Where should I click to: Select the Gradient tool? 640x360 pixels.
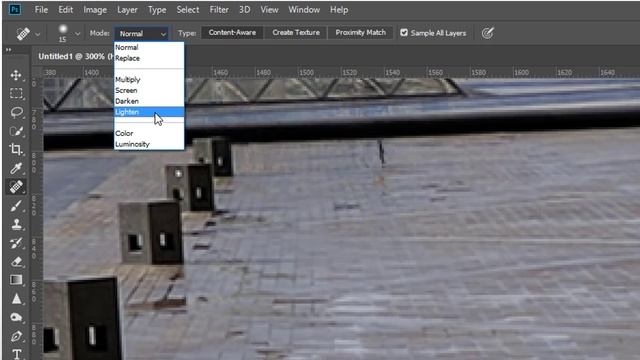(16, 280)
